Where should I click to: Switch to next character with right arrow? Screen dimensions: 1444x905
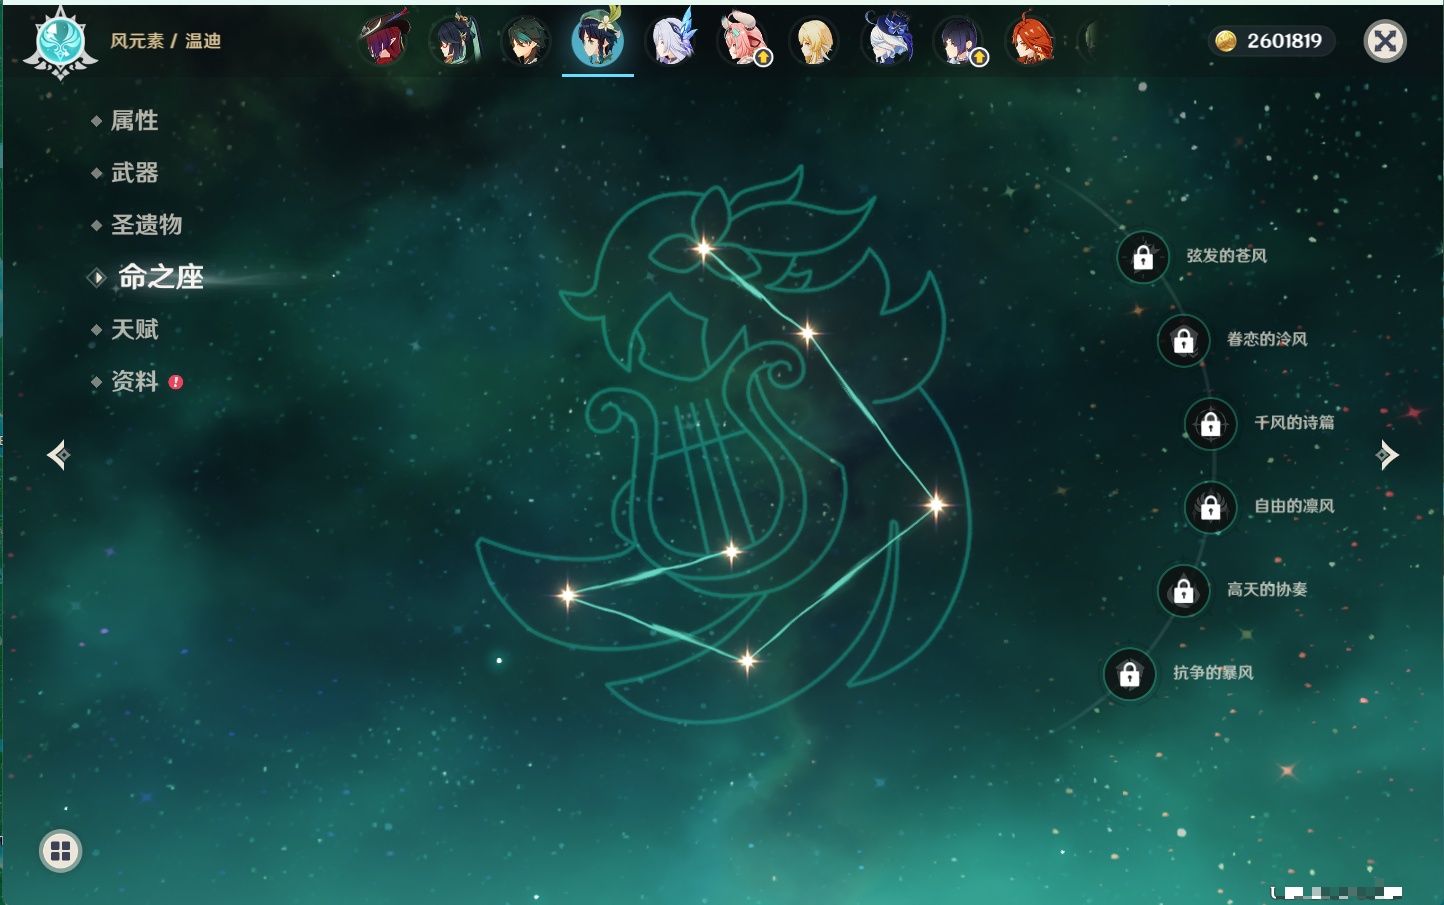point(1387,455)
